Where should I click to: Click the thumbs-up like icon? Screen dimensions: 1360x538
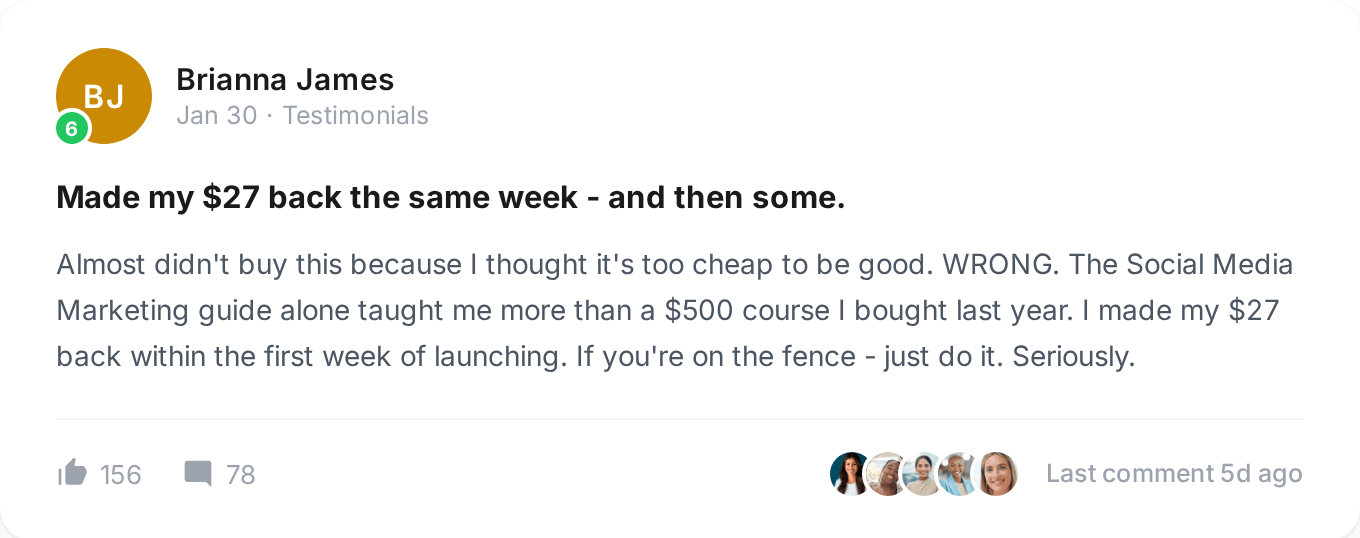[73, 473]
